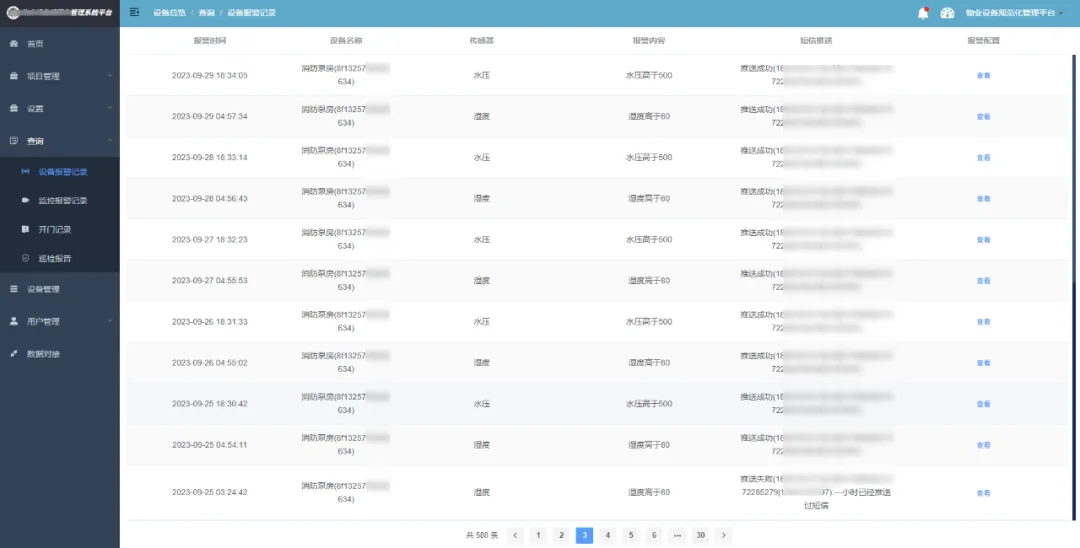Go to pagination page 6

click(x=654, y=535)
